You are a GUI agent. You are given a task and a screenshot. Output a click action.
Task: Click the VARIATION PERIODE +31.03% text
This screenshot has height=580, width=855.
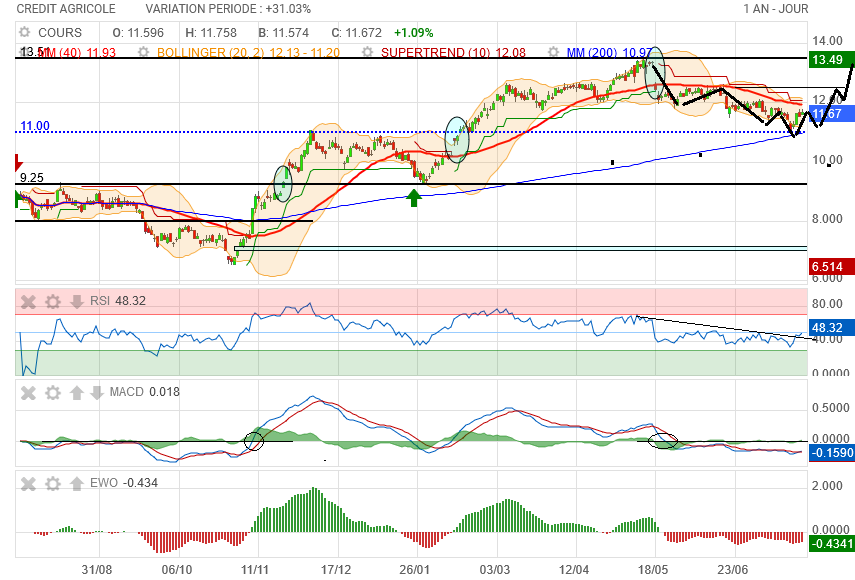pos(228,9)
